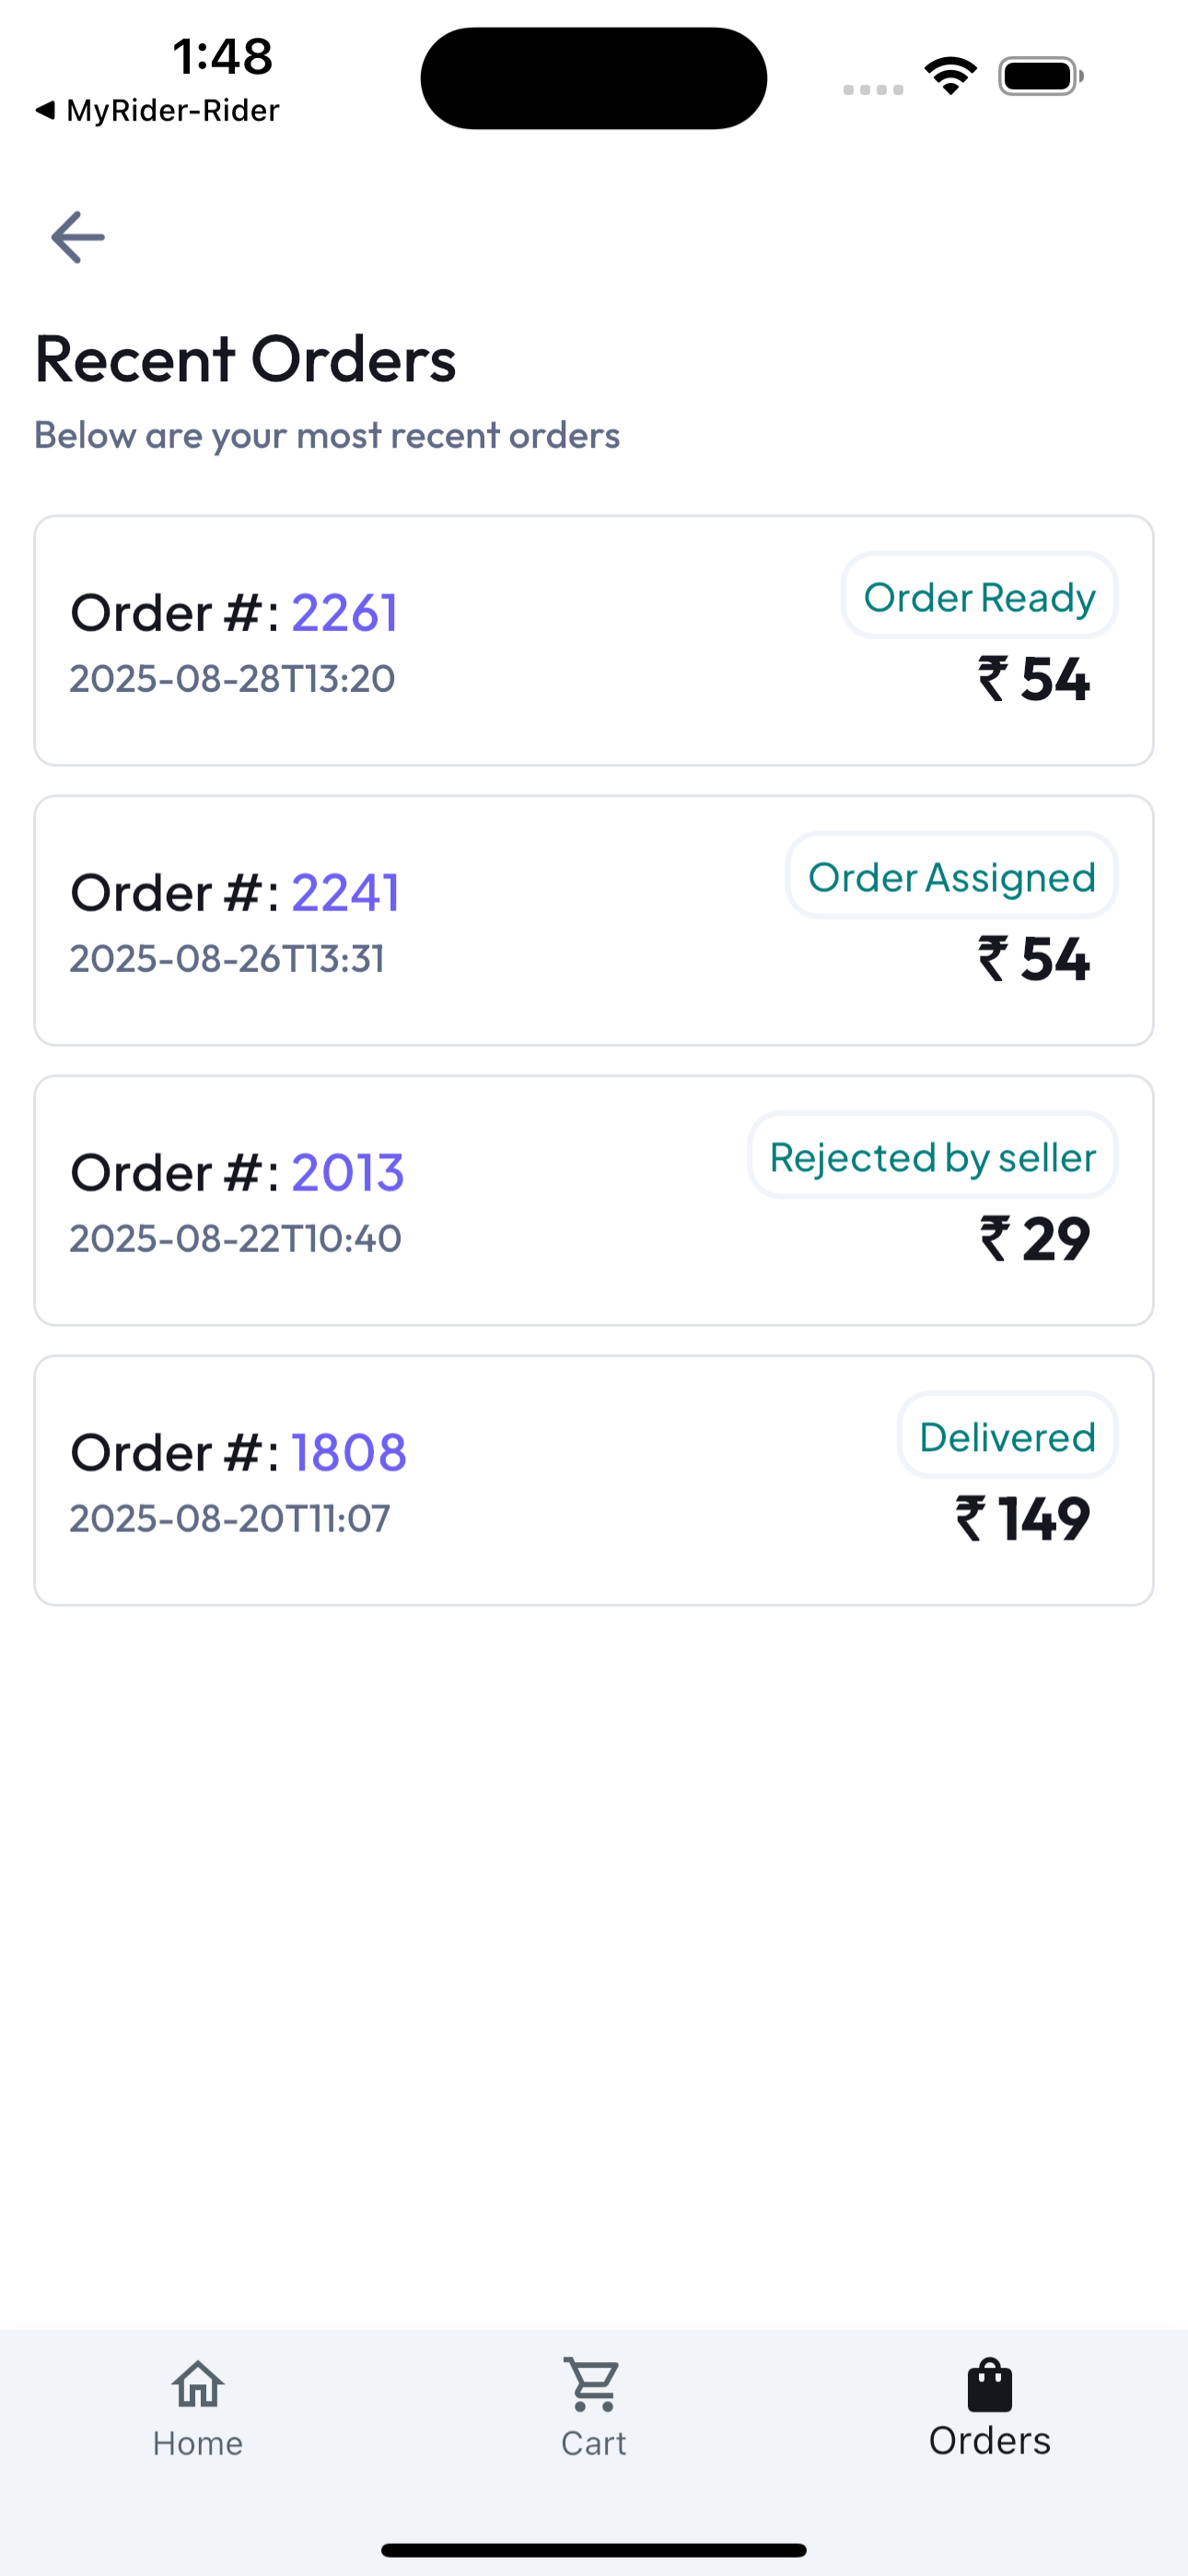Tap the Wi-Fi status icon
The width and height of the screenshot is (1188, 2576).
[950, 76]
